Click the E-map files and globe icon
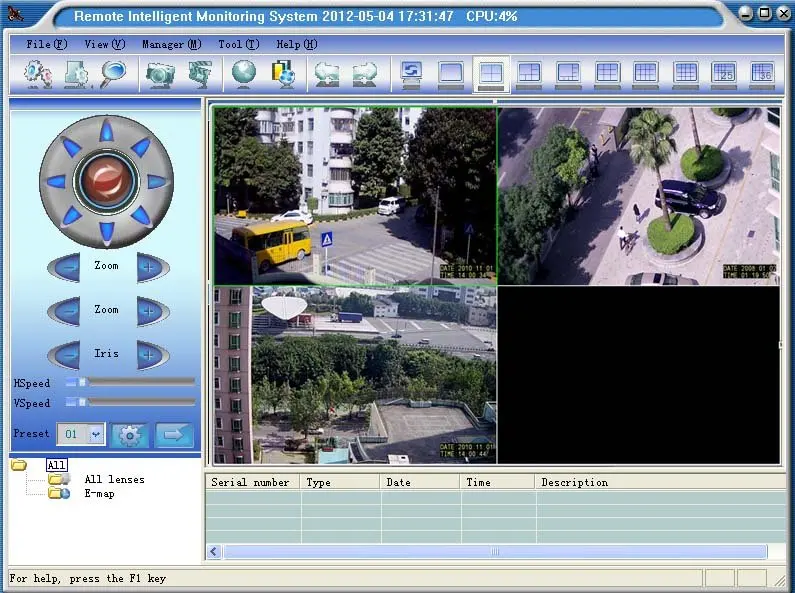 point(283,74)
